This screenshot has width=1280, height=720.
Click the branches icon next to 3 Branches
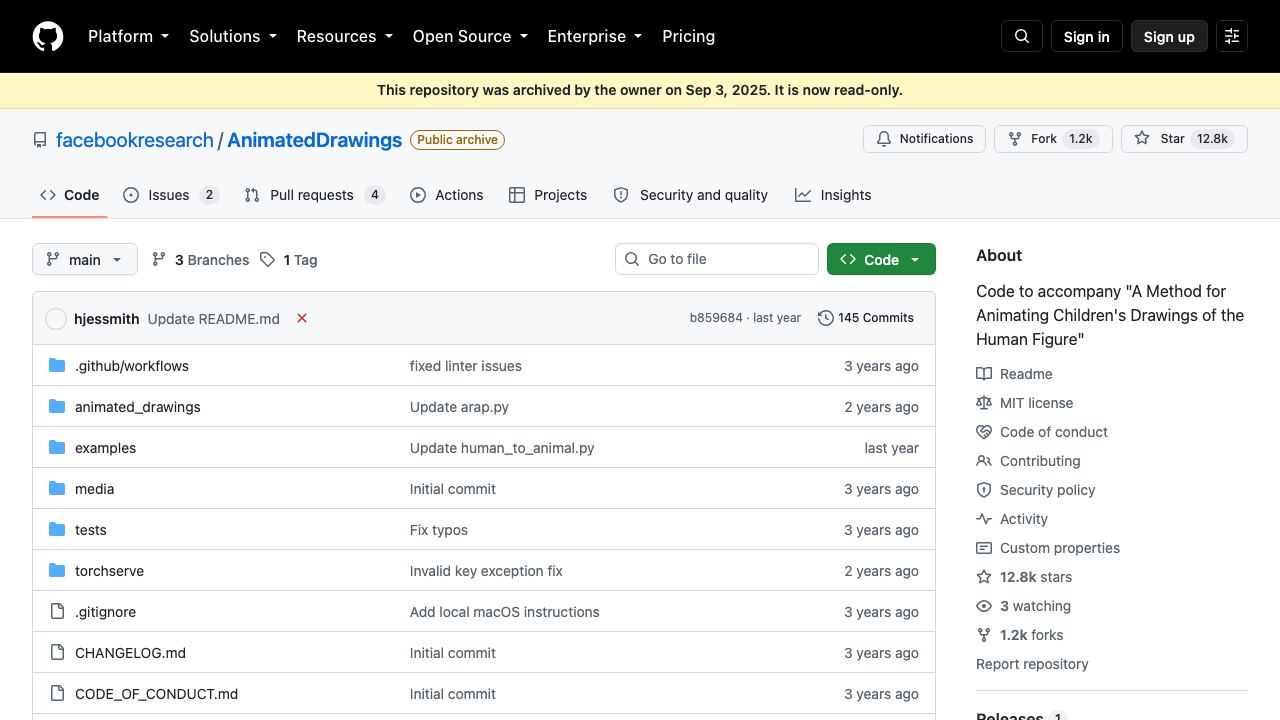point(159,260)
